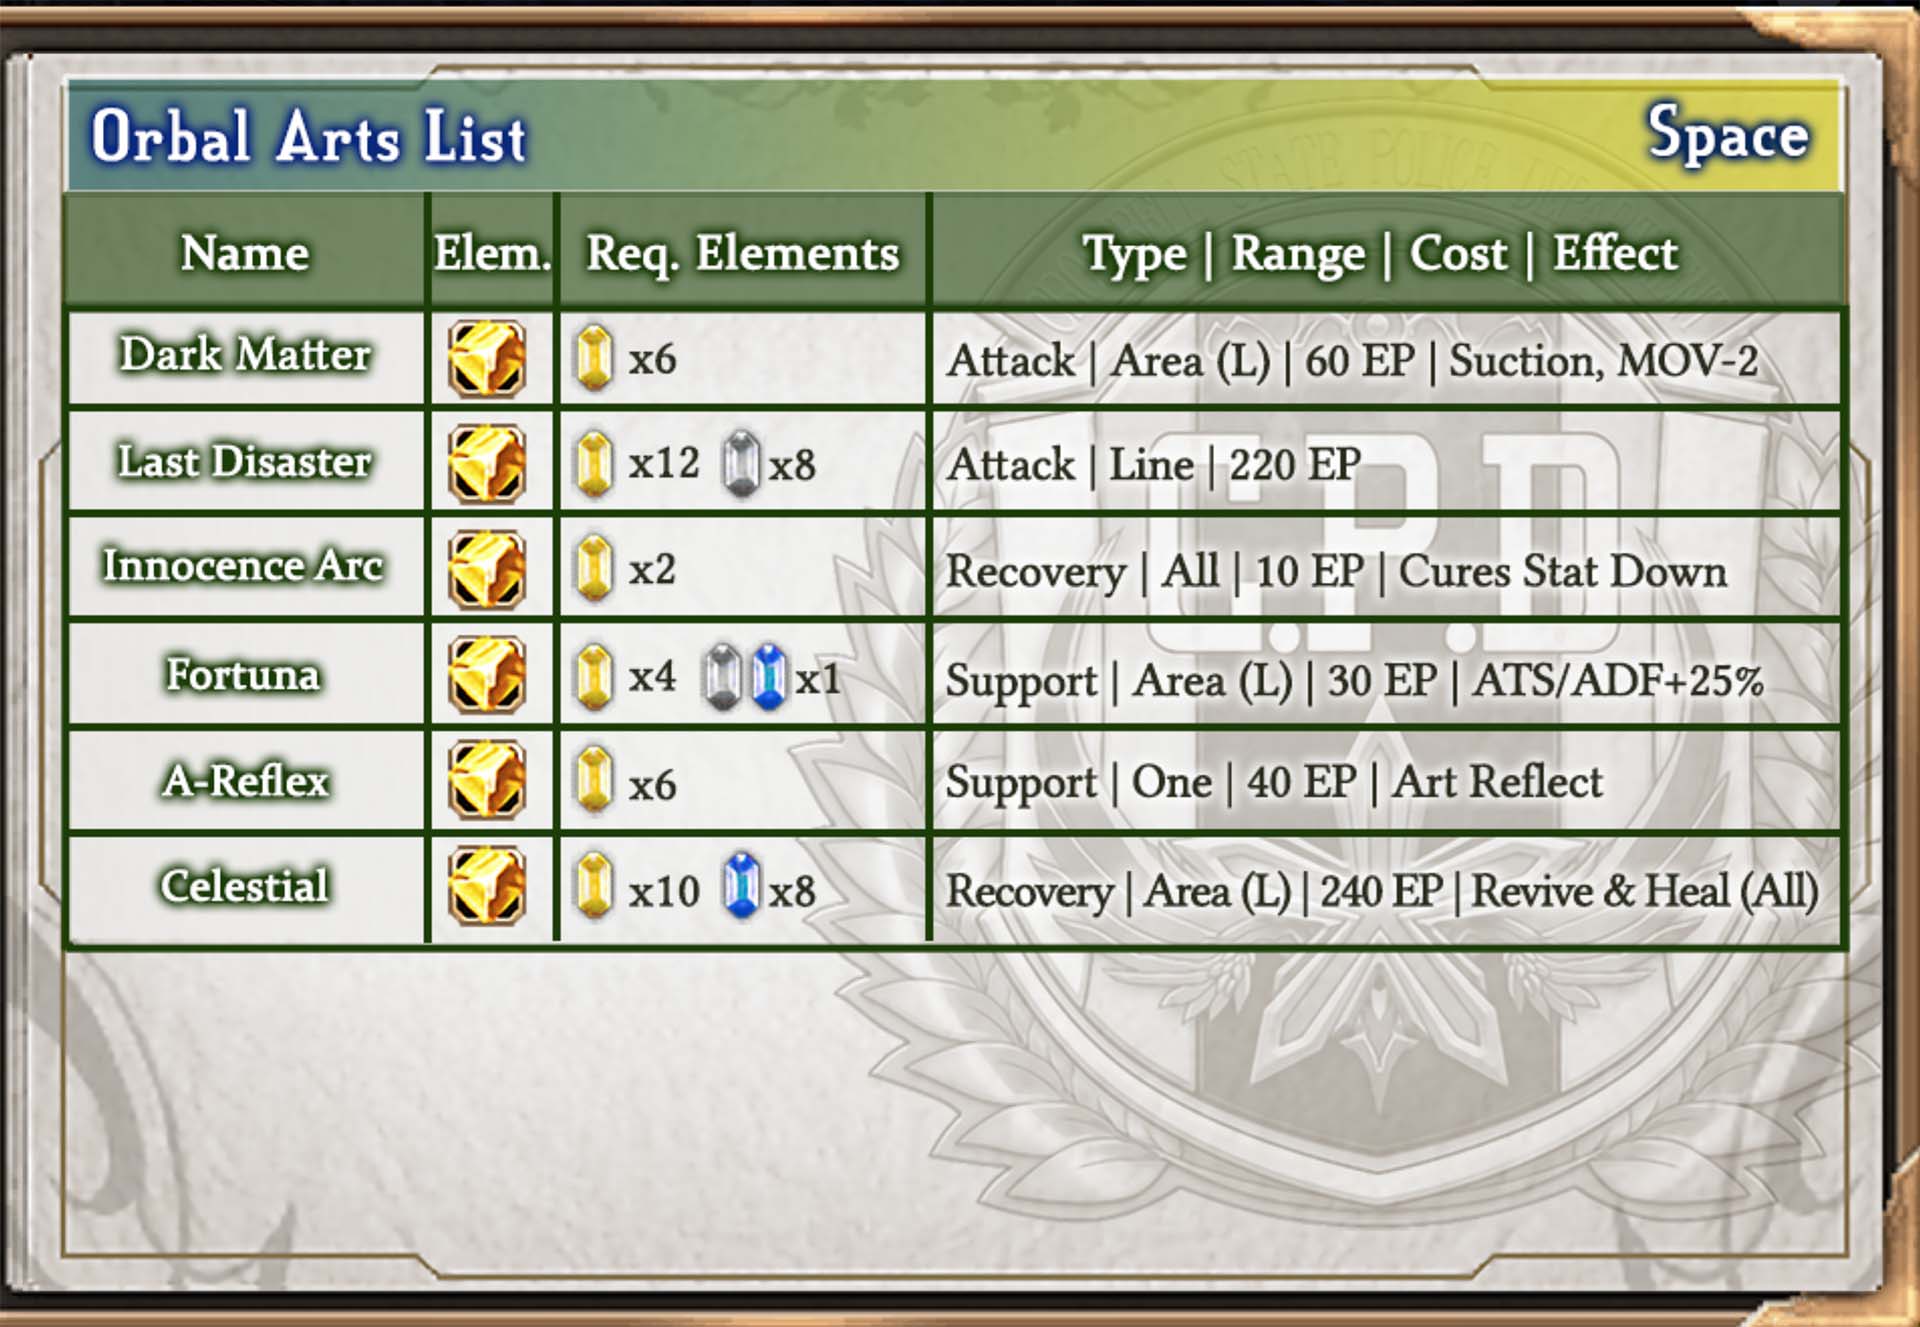
Task: Click the Req. Elements column header
Action: [x=743, y=253]
